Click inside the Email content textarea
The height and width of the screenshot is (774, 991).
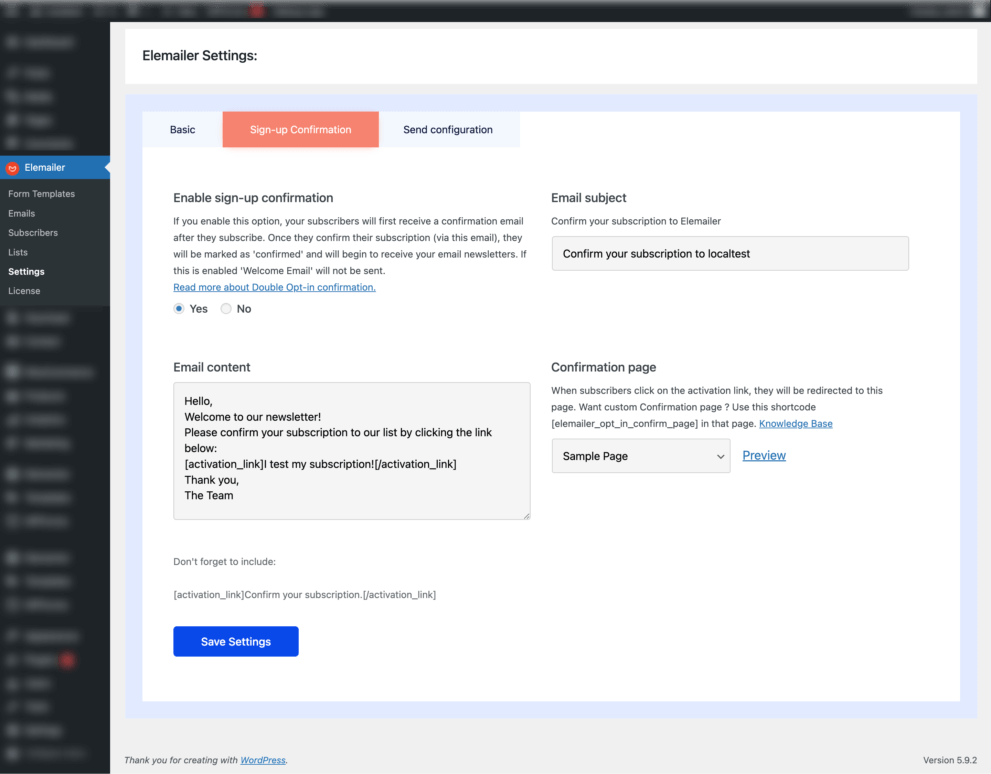click(350, 450)
